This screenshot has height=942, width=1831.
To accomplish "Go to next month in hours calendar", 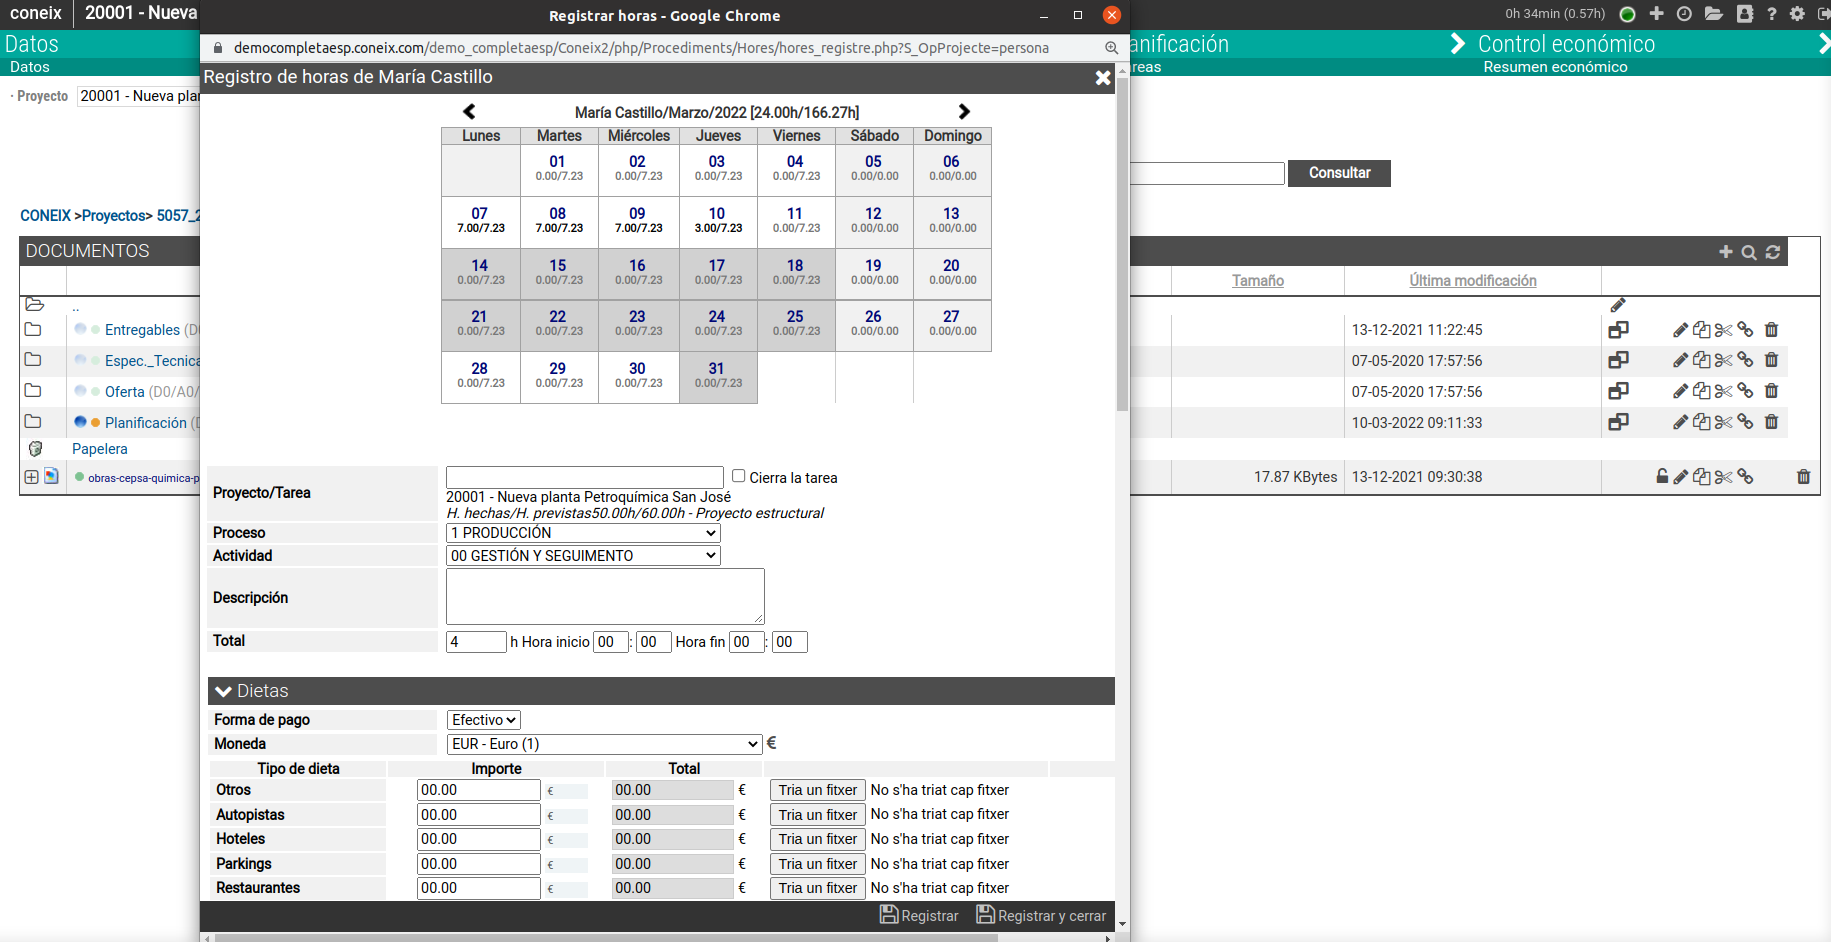I will [964, 112].
